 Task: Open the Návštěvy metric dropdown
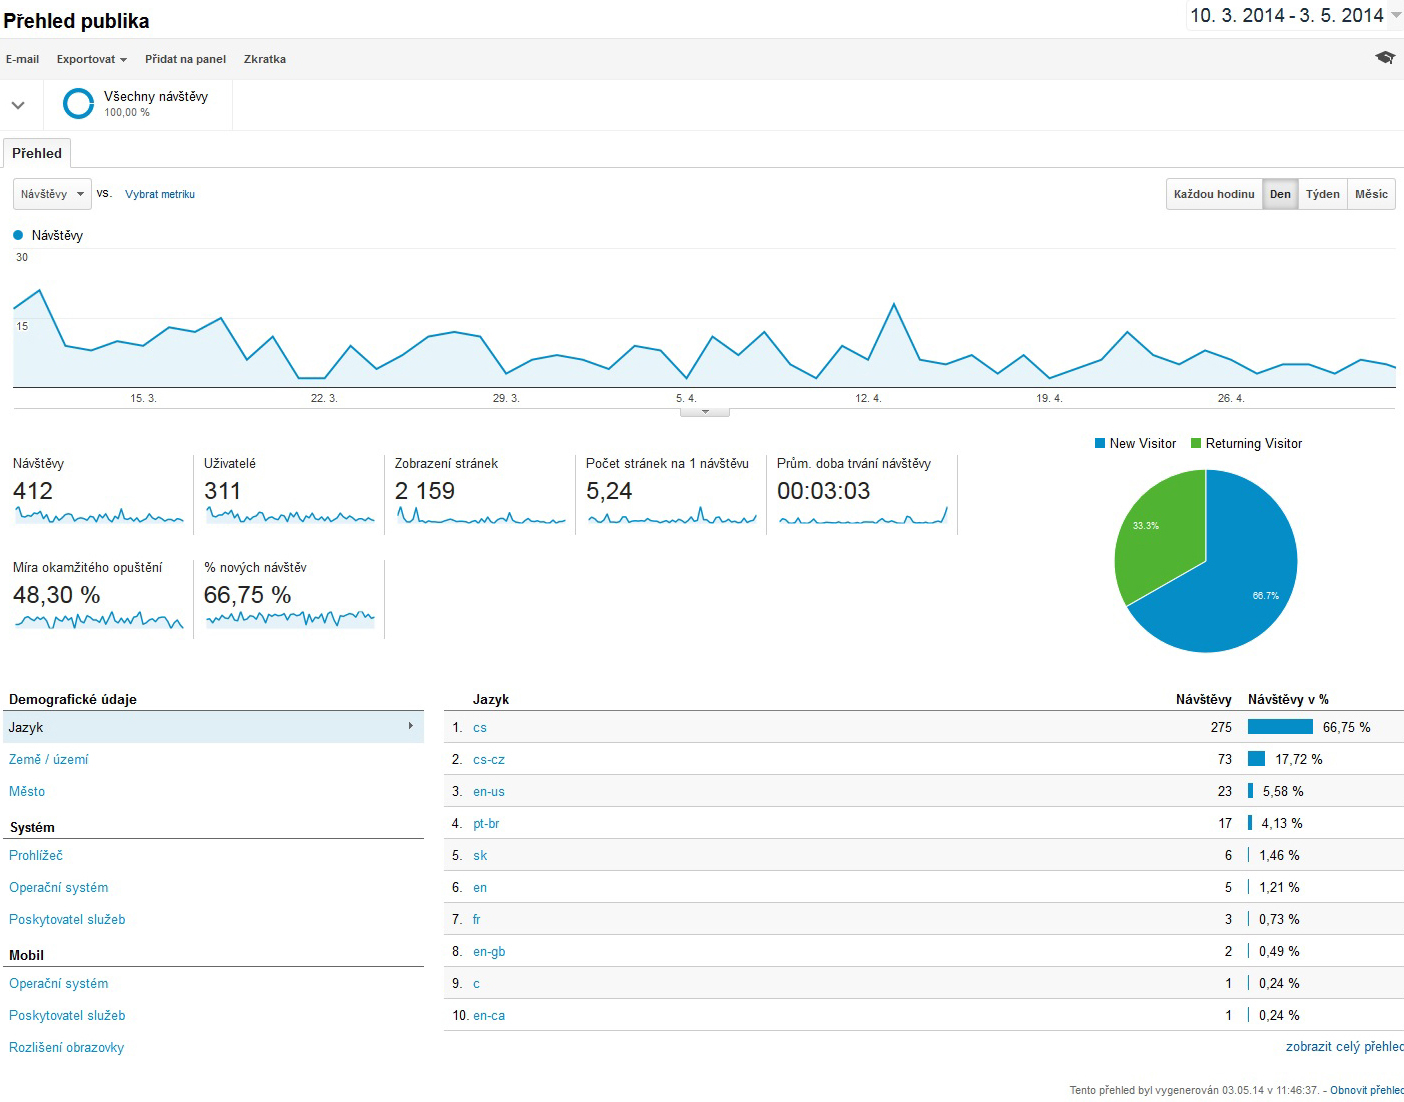click(52, 194)
